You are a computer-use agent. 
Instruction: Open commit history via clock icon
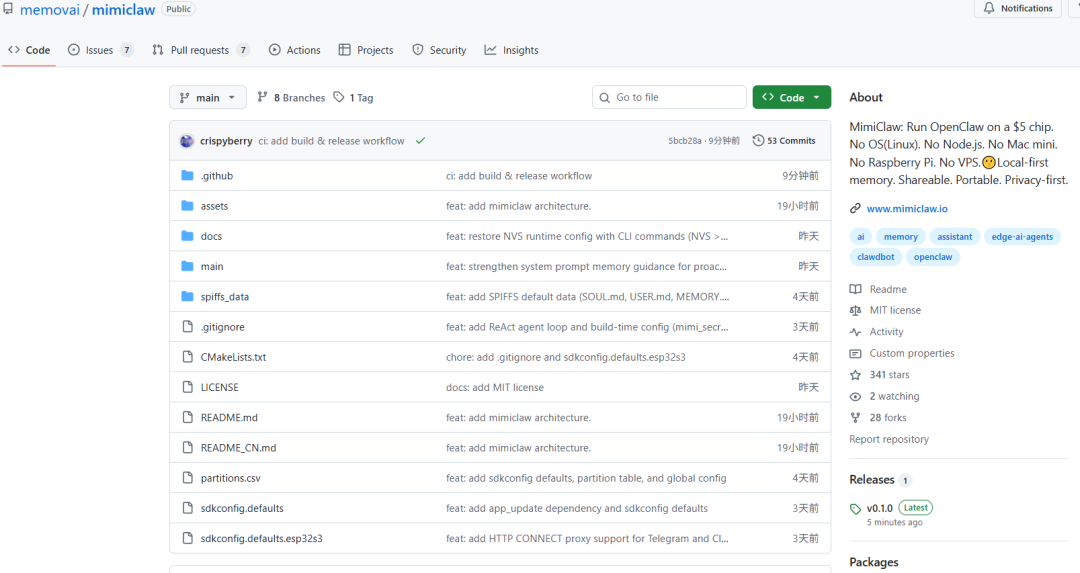(x=759, y=141)
